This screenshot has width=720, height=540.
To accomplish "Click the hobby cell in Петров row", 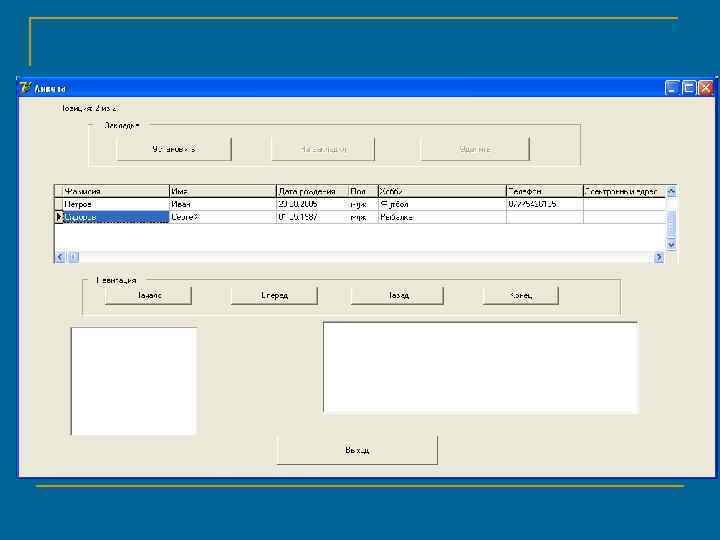I will [x=442, y=204].
